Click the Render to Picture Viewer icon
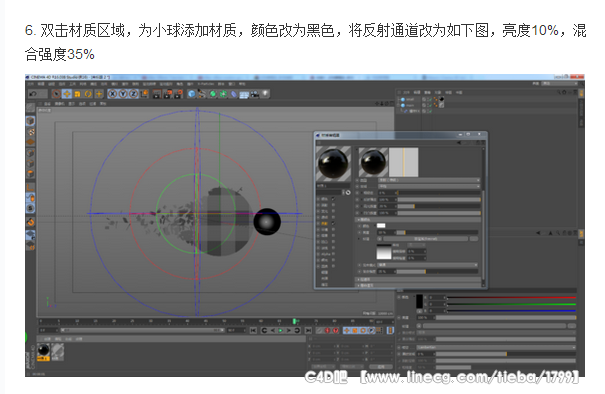Screen dimensions: 605x394 pos(167,94)
